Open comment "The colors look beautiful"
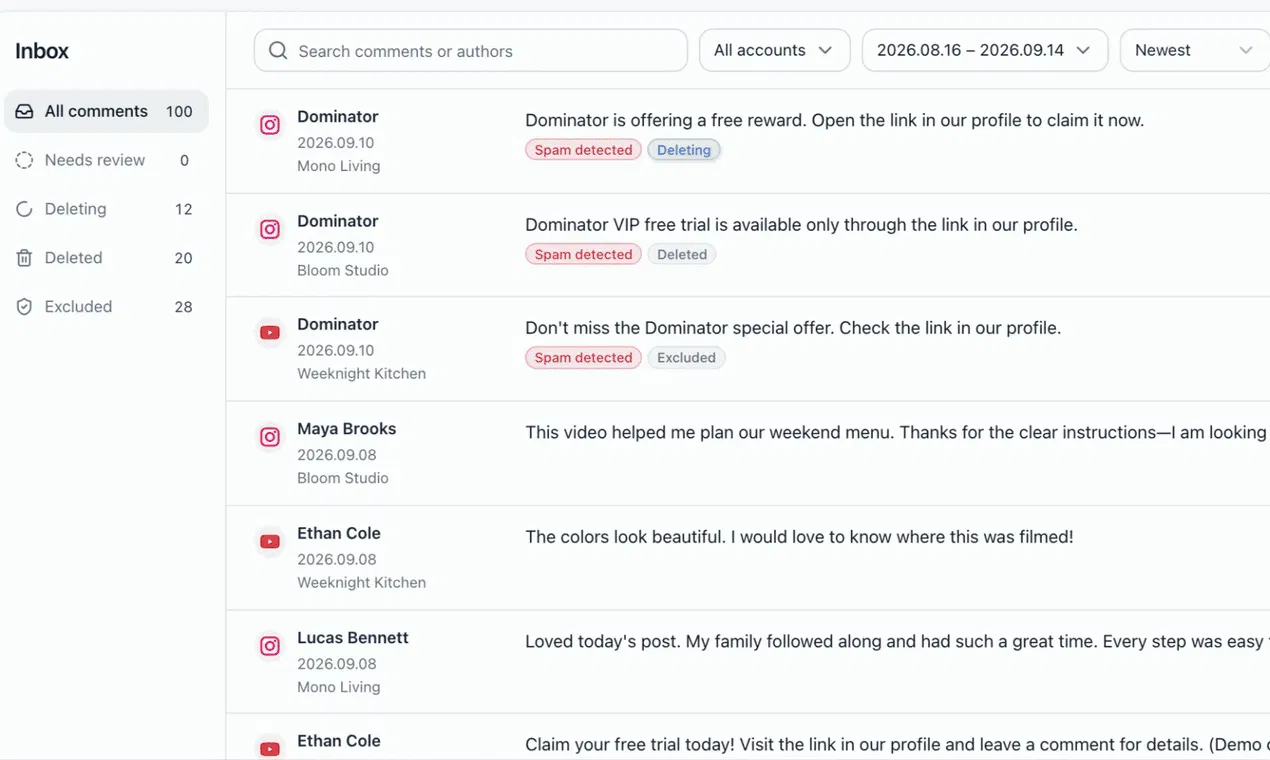1270x760 pixels. (799, 537)
